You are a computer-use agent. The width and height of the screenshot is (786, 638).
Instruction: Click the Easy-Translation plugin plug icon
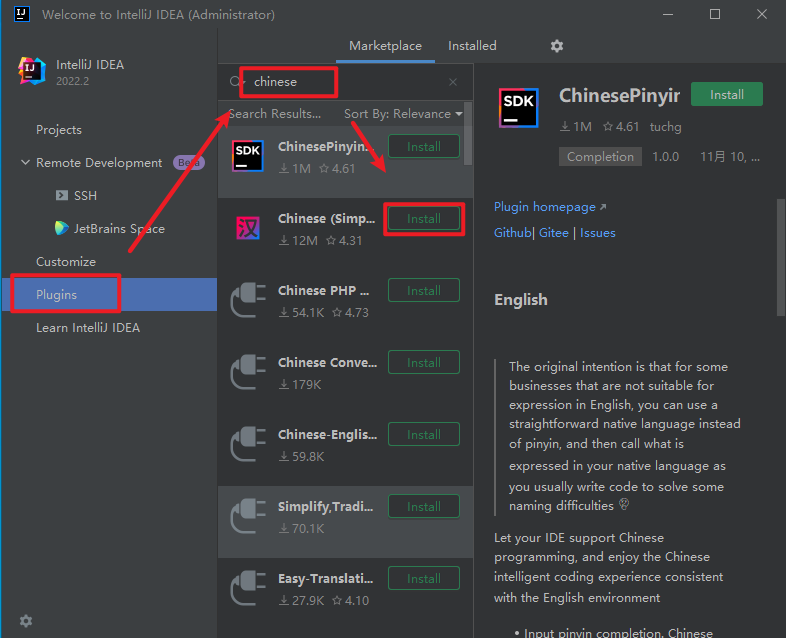(248, 588)
